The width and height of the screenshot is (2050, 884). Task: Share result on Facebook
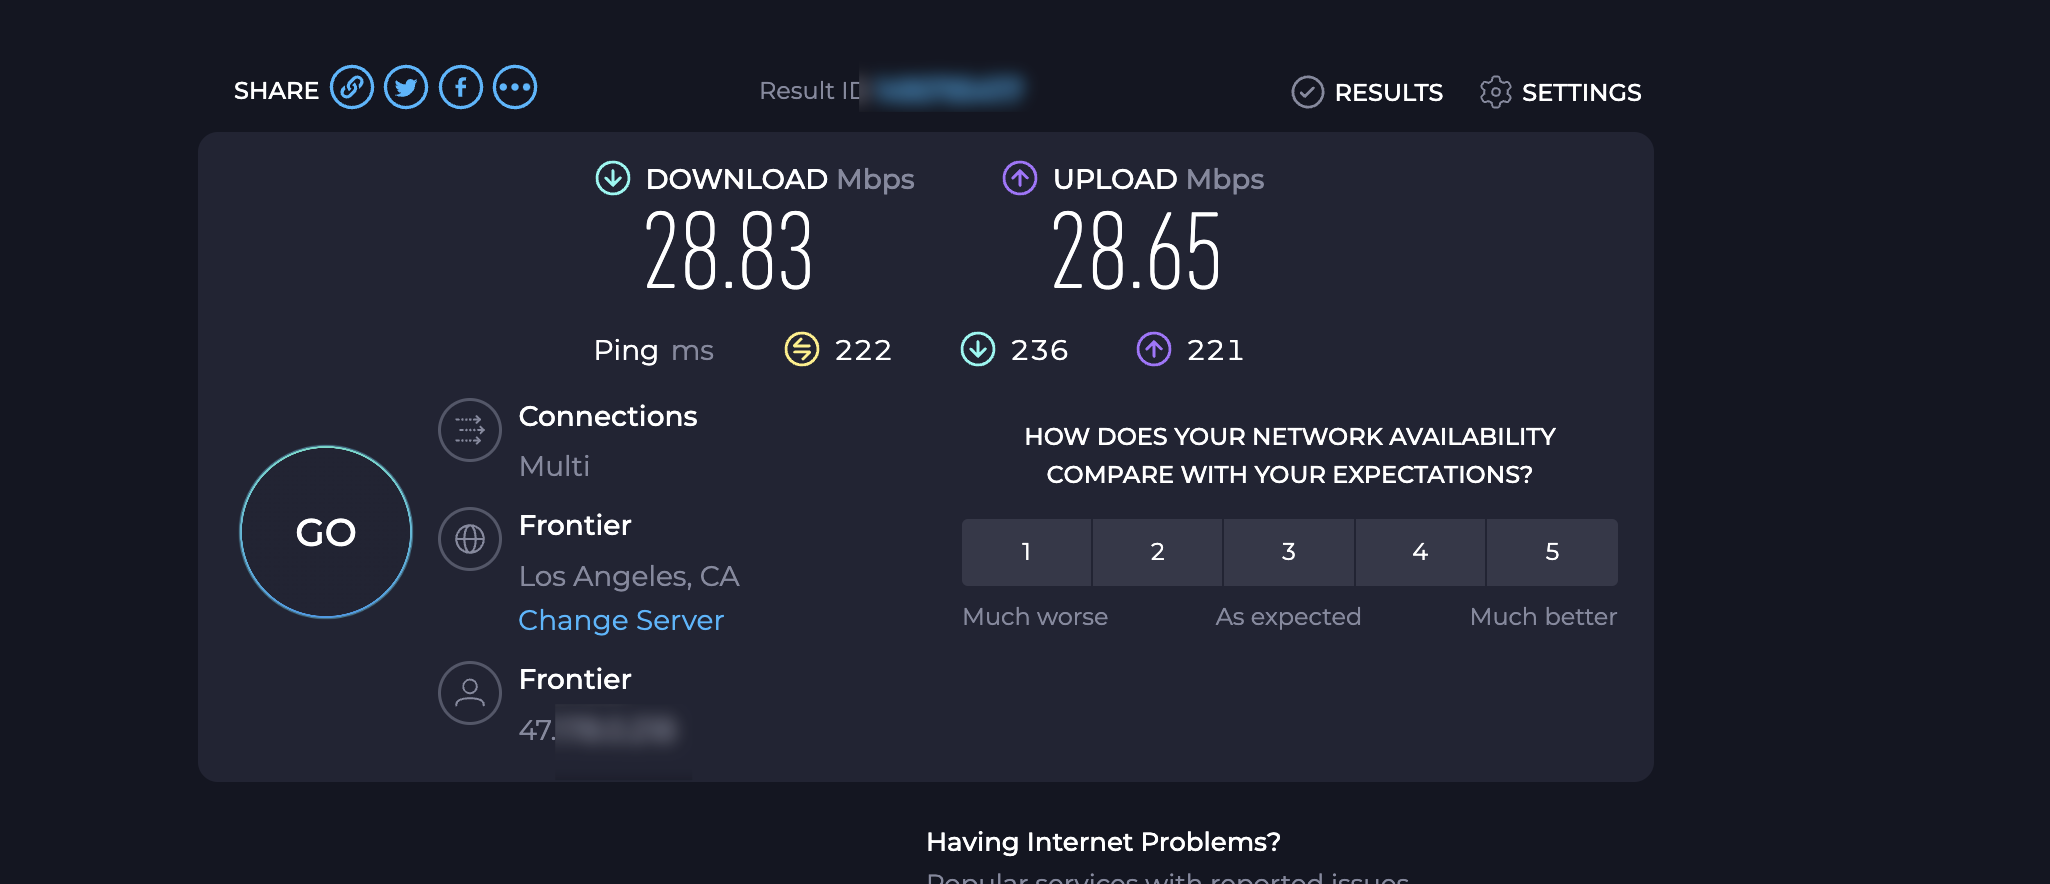click(461, 88)
